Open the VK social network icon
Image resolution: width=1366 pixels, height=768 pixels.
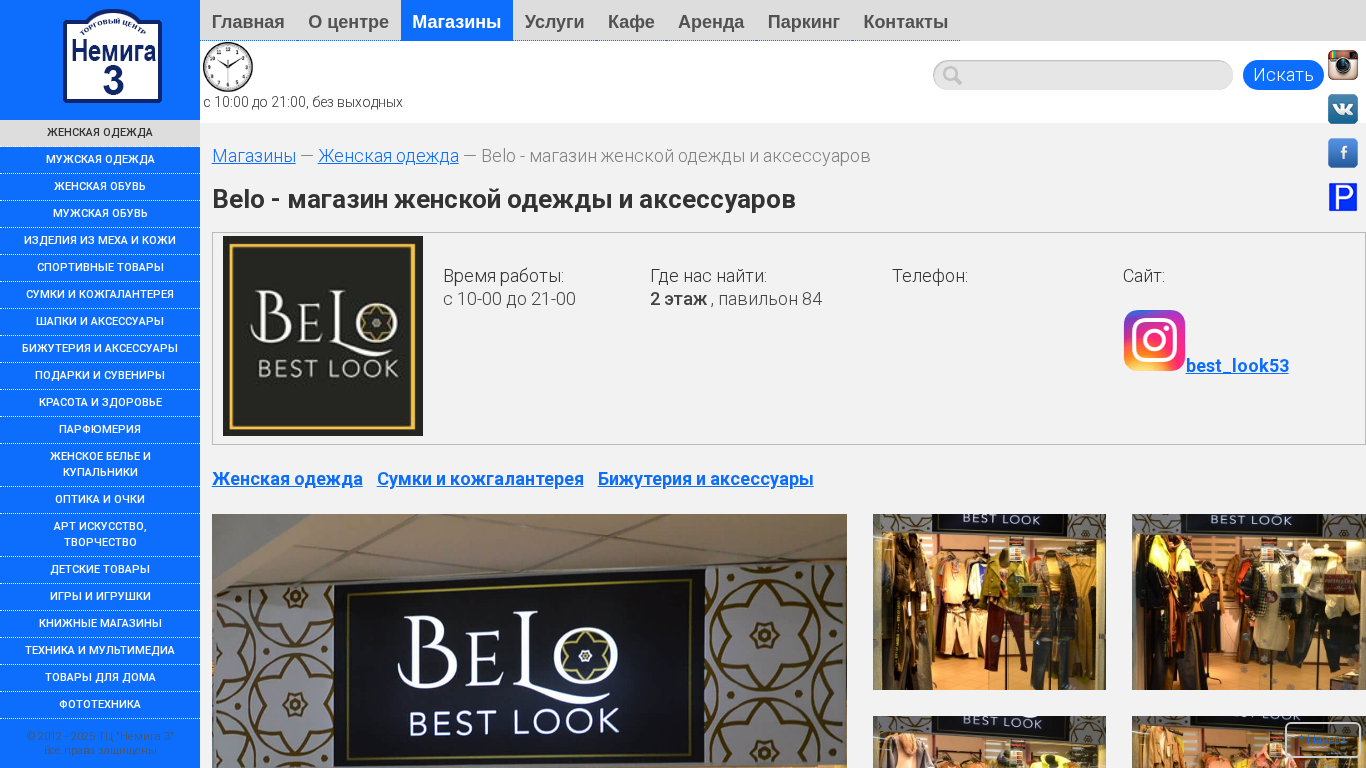coord(1343,109)
